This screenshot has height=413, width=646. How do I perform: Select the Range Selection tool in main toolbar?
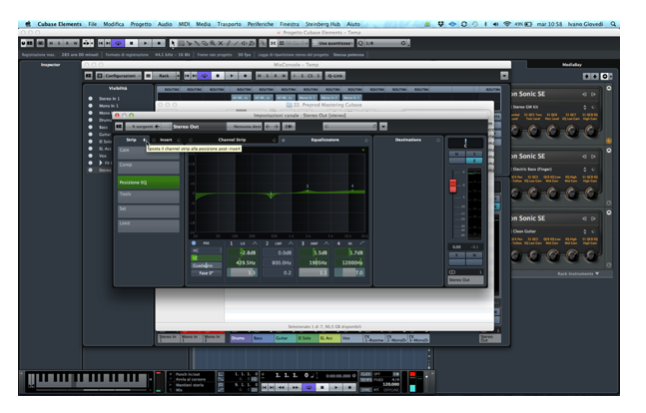point(181,43)
